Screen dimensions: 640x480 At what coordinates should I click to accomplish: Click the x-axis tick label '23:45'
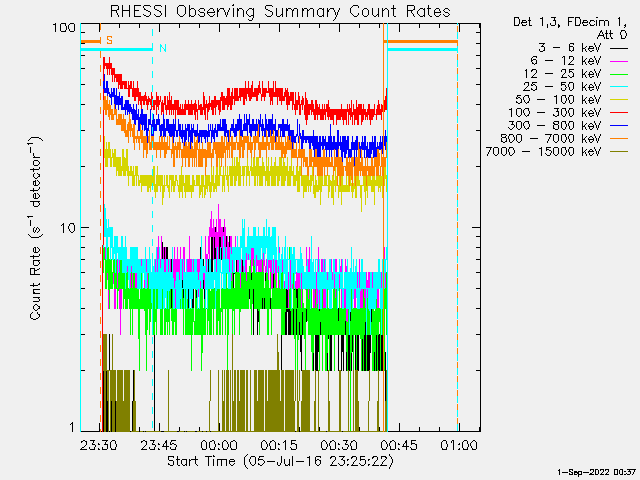(x=159, y=445)
